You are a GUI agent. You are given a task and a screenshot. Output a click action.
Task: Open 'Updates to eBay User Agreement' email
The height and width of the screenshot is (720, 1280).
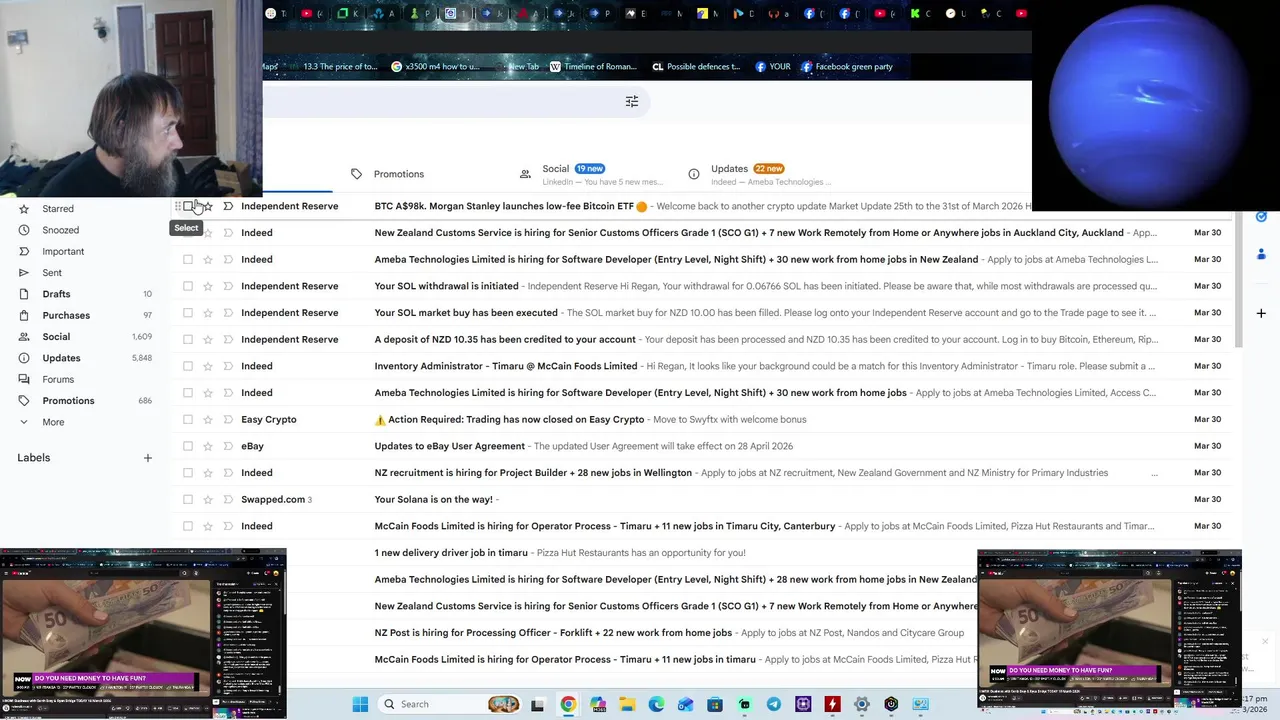[449, 446]
